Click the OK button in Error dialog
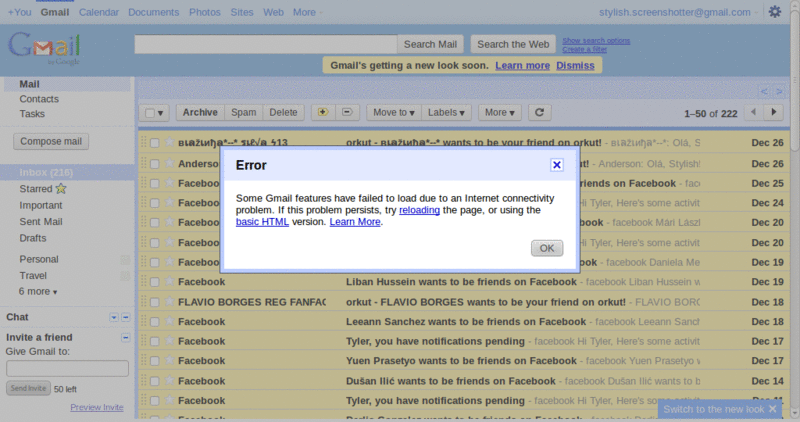The image size is (800, 422). click(x=547, y=248)
